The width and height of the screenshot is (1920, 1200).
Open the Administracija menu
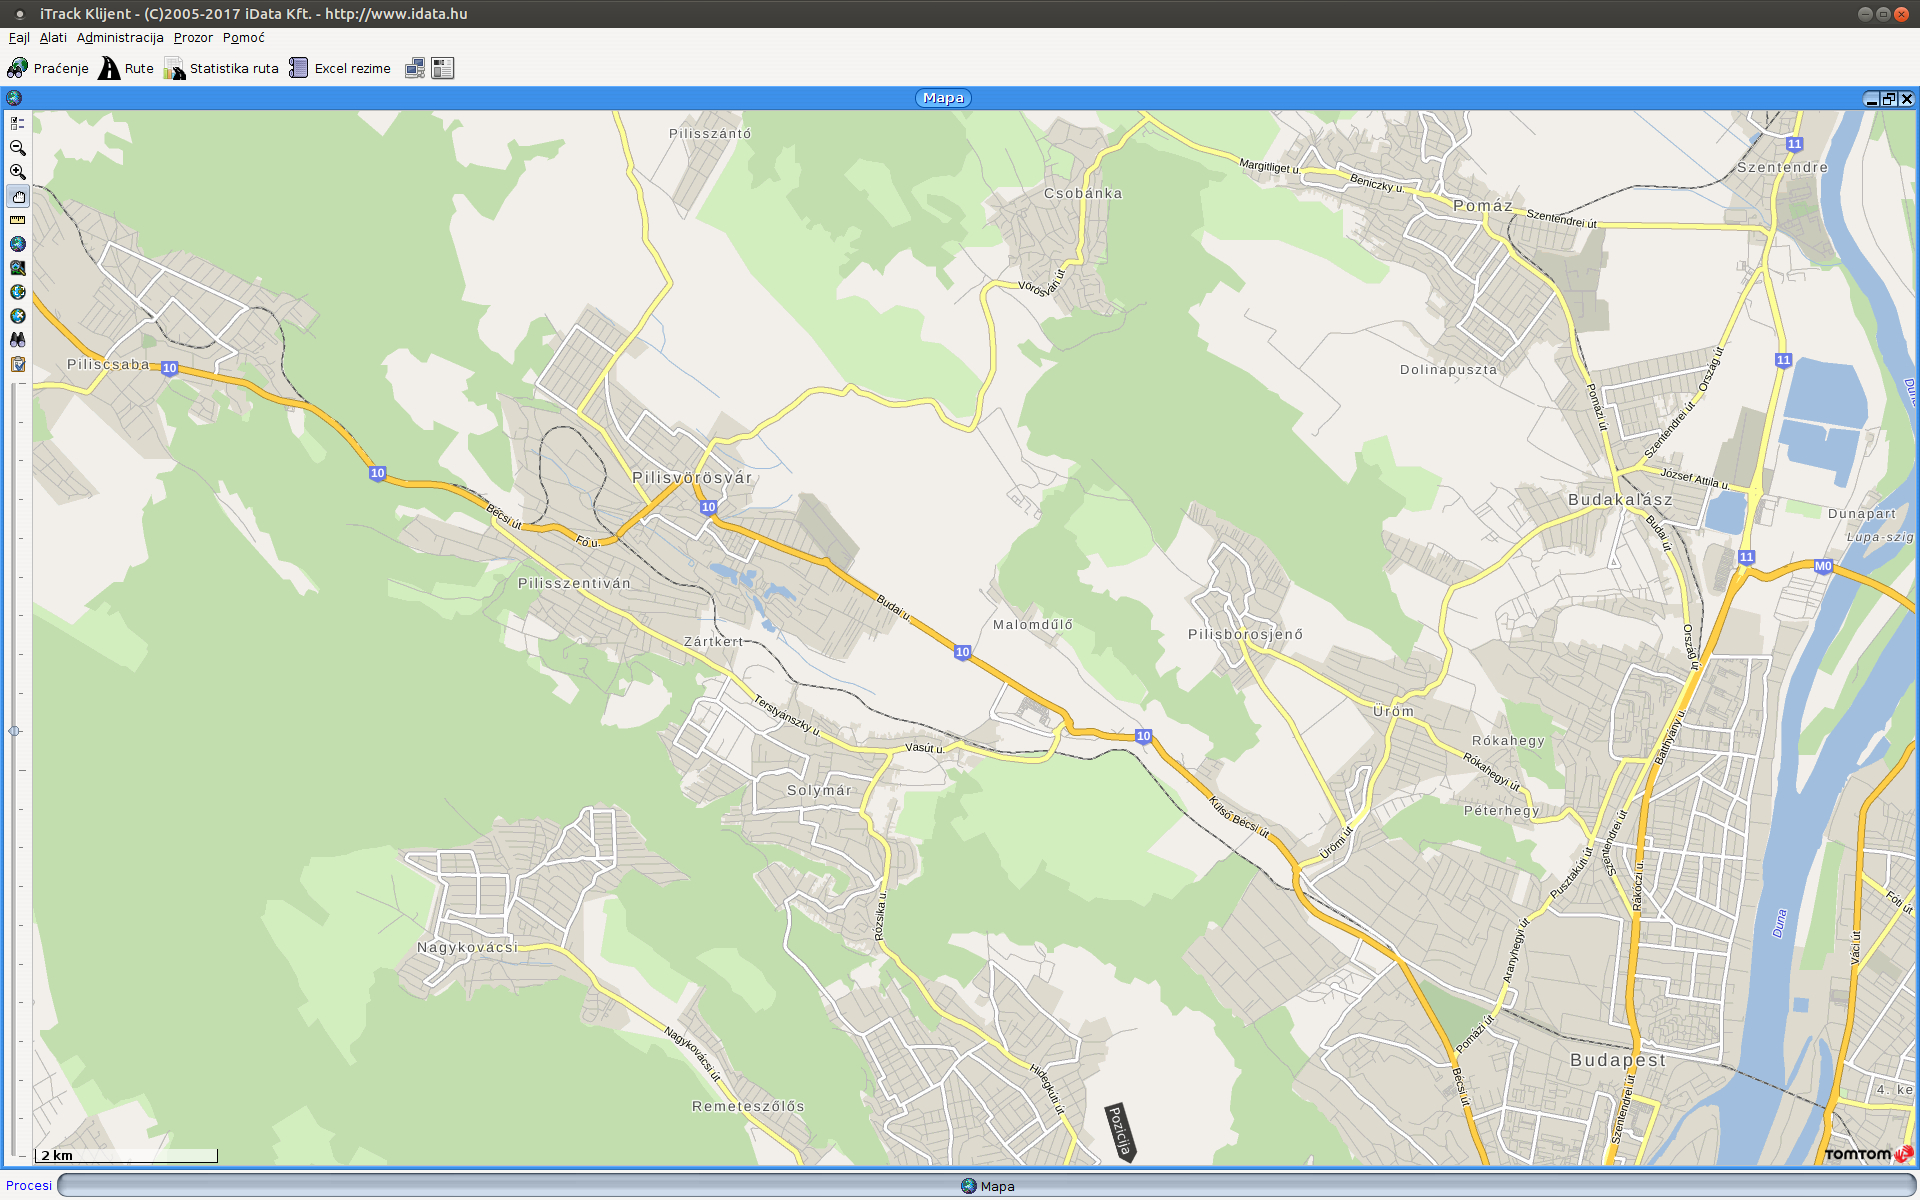click(x=119, y=37)
